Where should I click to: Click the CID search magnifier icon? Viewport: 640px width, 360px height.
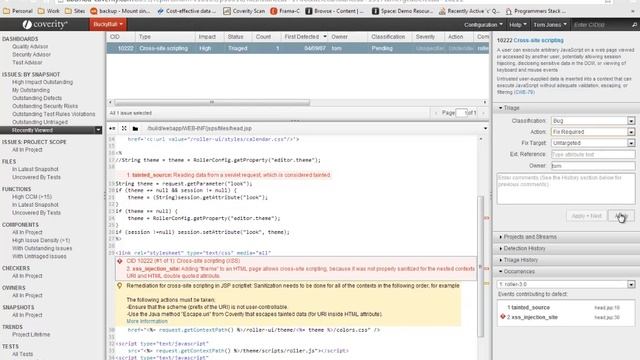click(634, 25)
